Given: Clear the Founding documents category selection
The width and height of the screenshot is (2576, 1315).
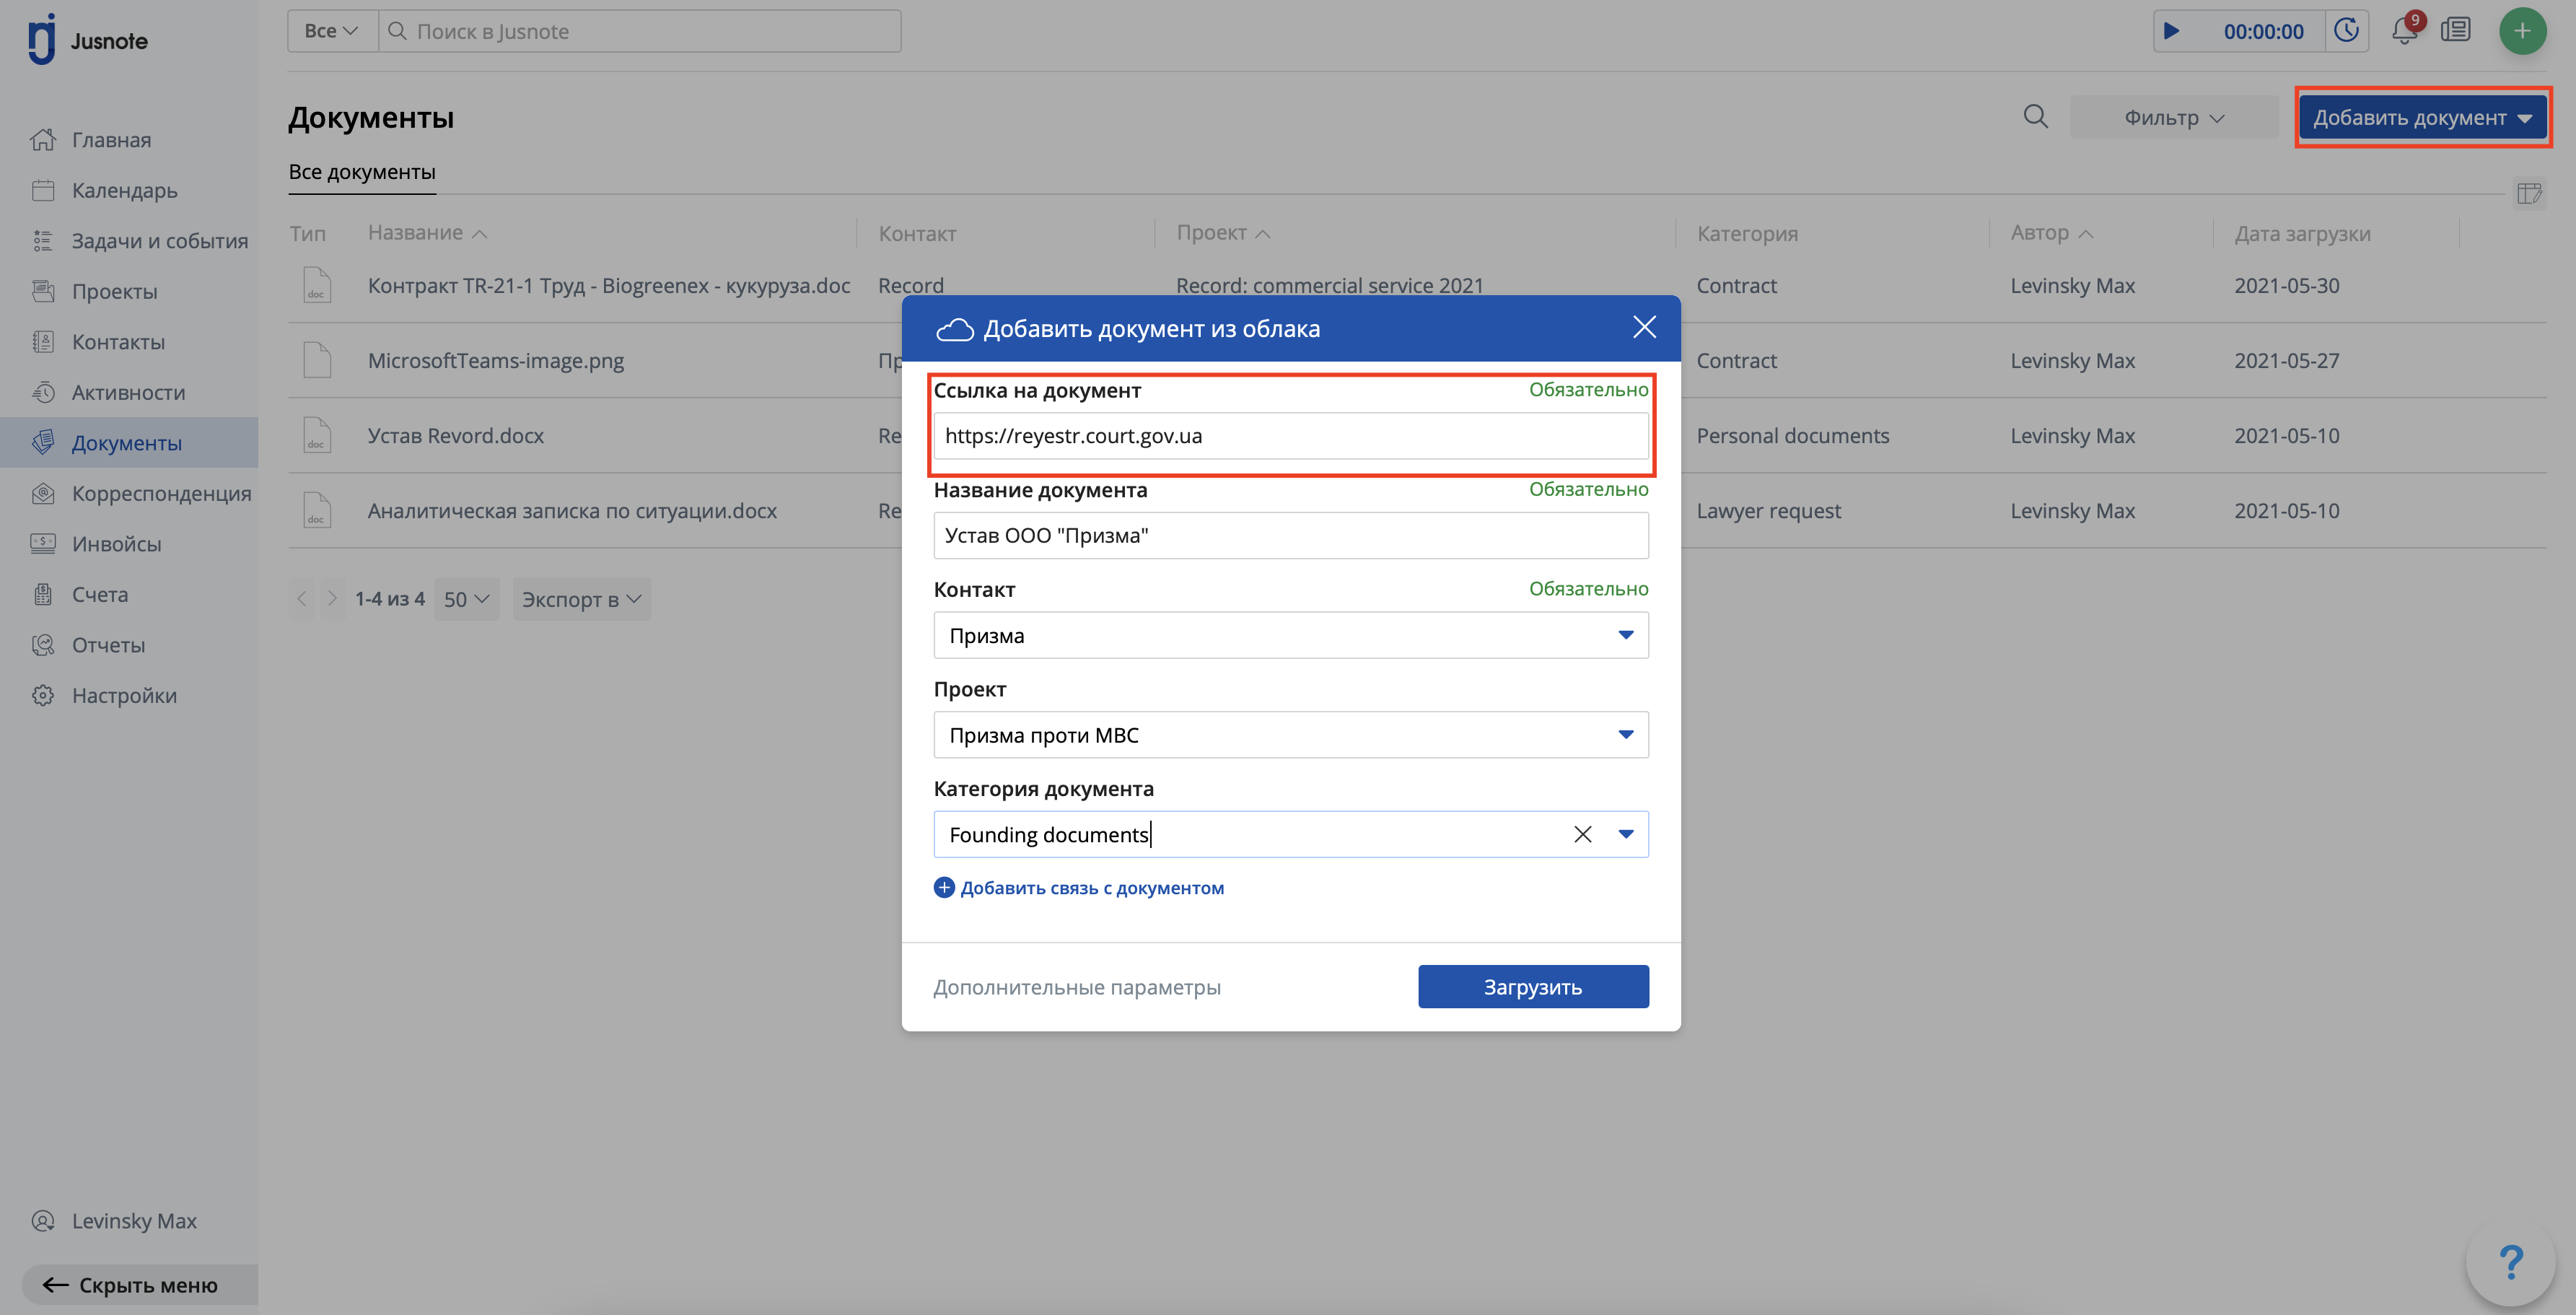Looking at the screenshot, I should point(1582,834).
